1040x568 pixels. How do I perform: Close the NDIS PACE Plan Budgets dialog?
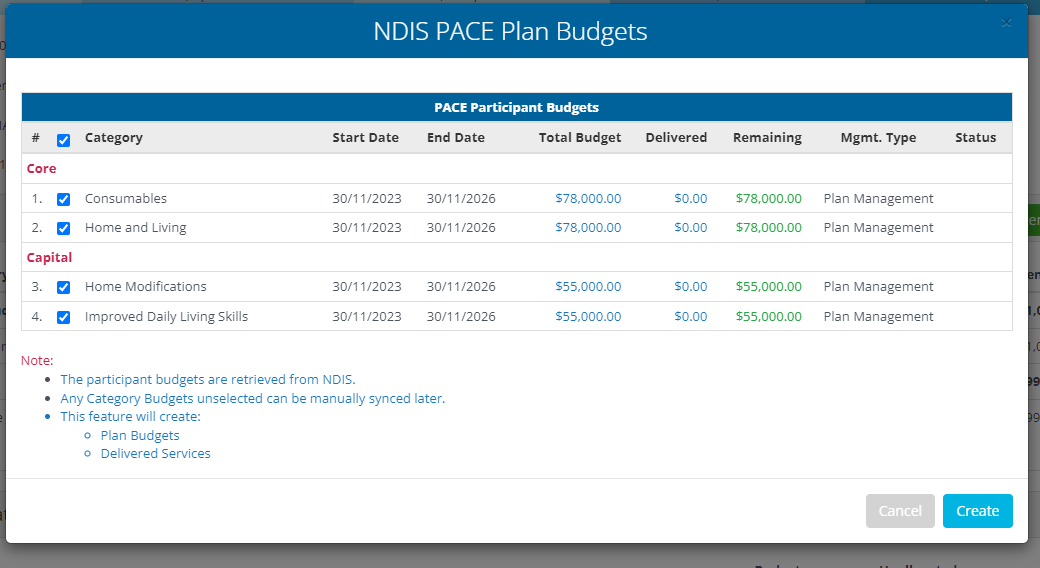point(1006,23)
